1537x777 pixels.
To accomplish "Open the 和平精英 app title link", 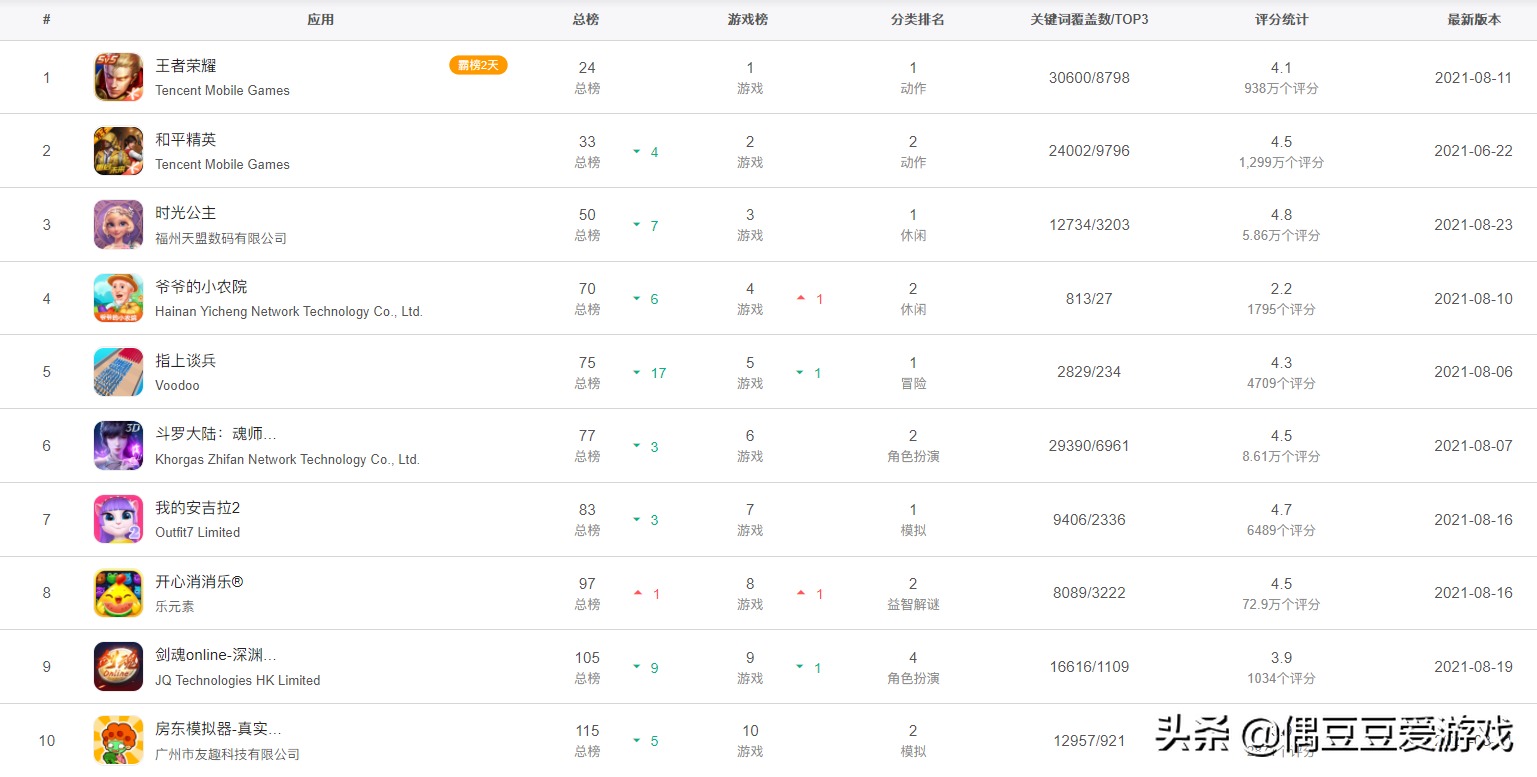I will coord(186,140).
